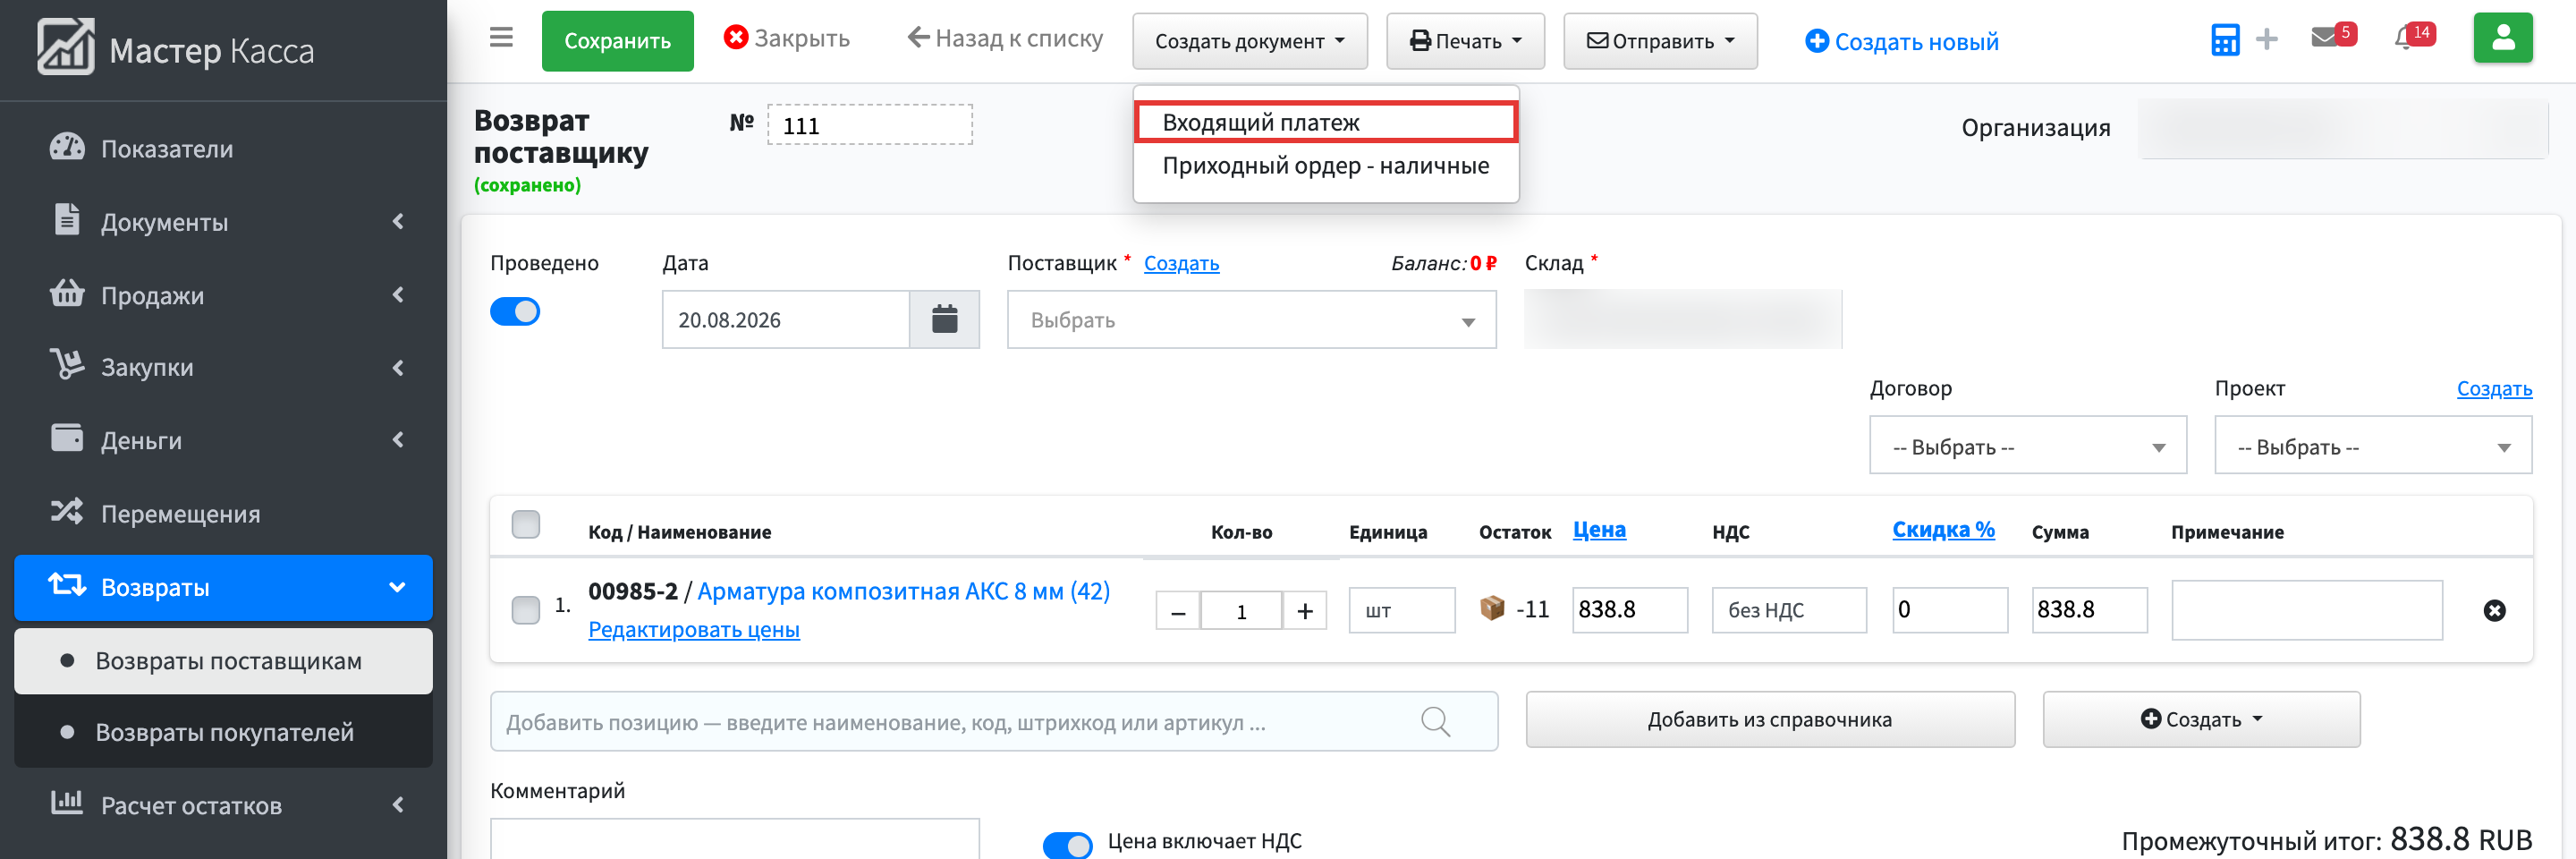
Task: Click Добавить из справочника button
Action: tap(1769, 719)
